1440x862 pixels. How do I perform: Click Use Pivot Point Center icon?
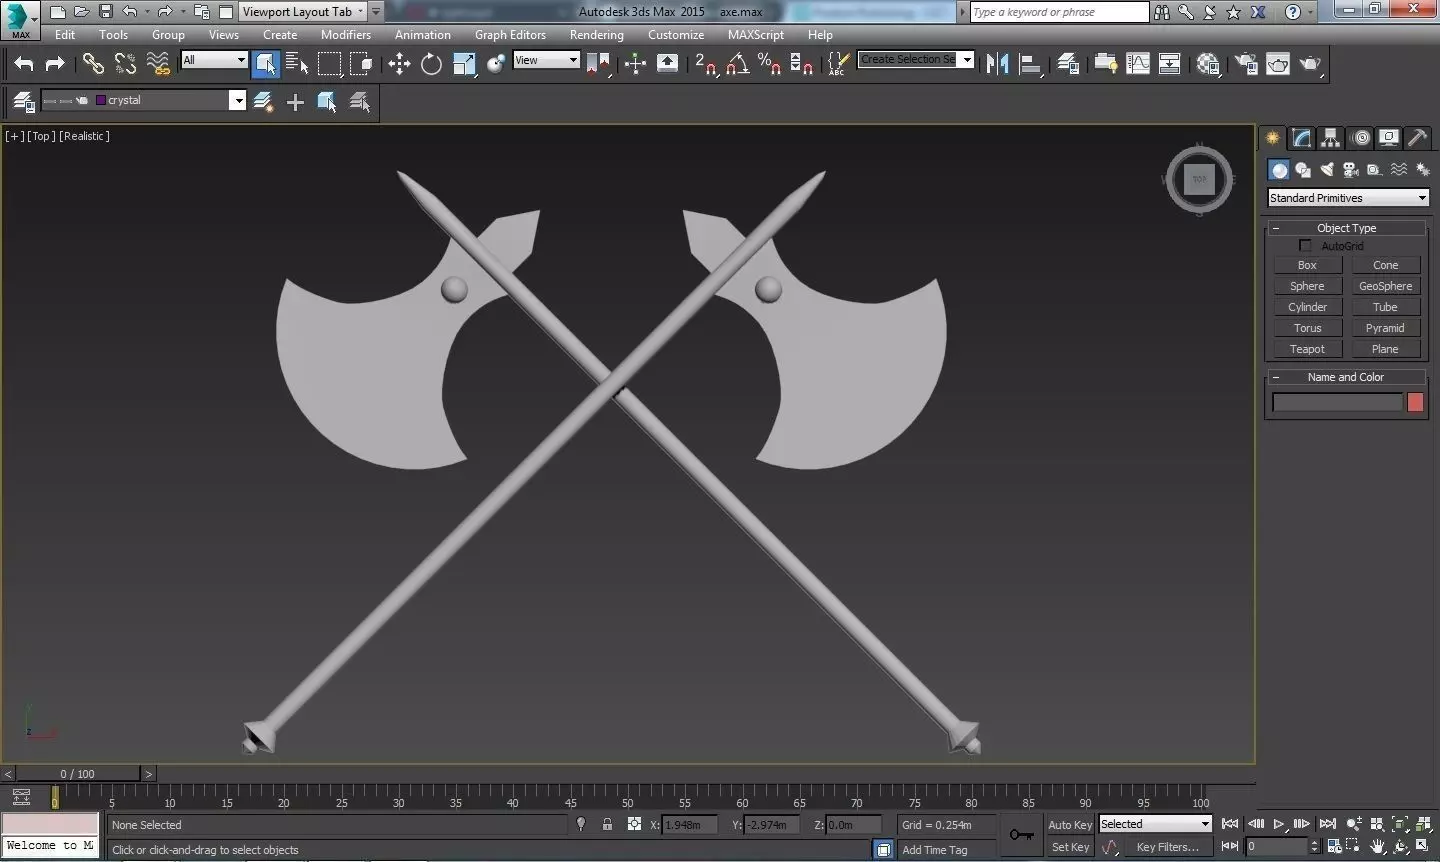tap(598, 64)
